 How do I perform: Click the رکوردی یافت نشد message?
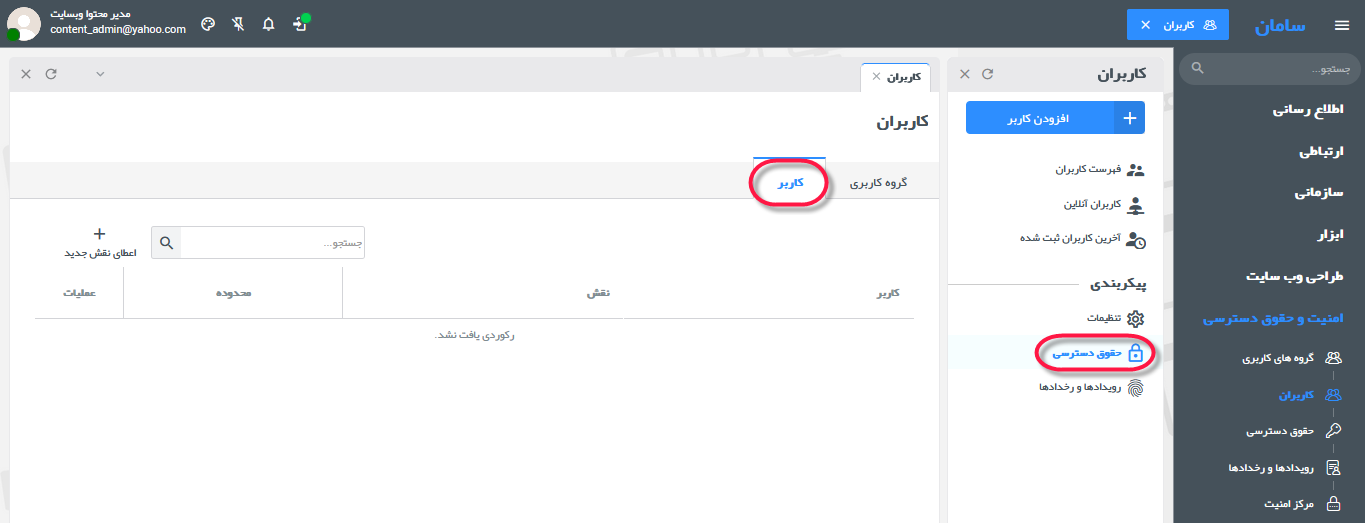475,335
